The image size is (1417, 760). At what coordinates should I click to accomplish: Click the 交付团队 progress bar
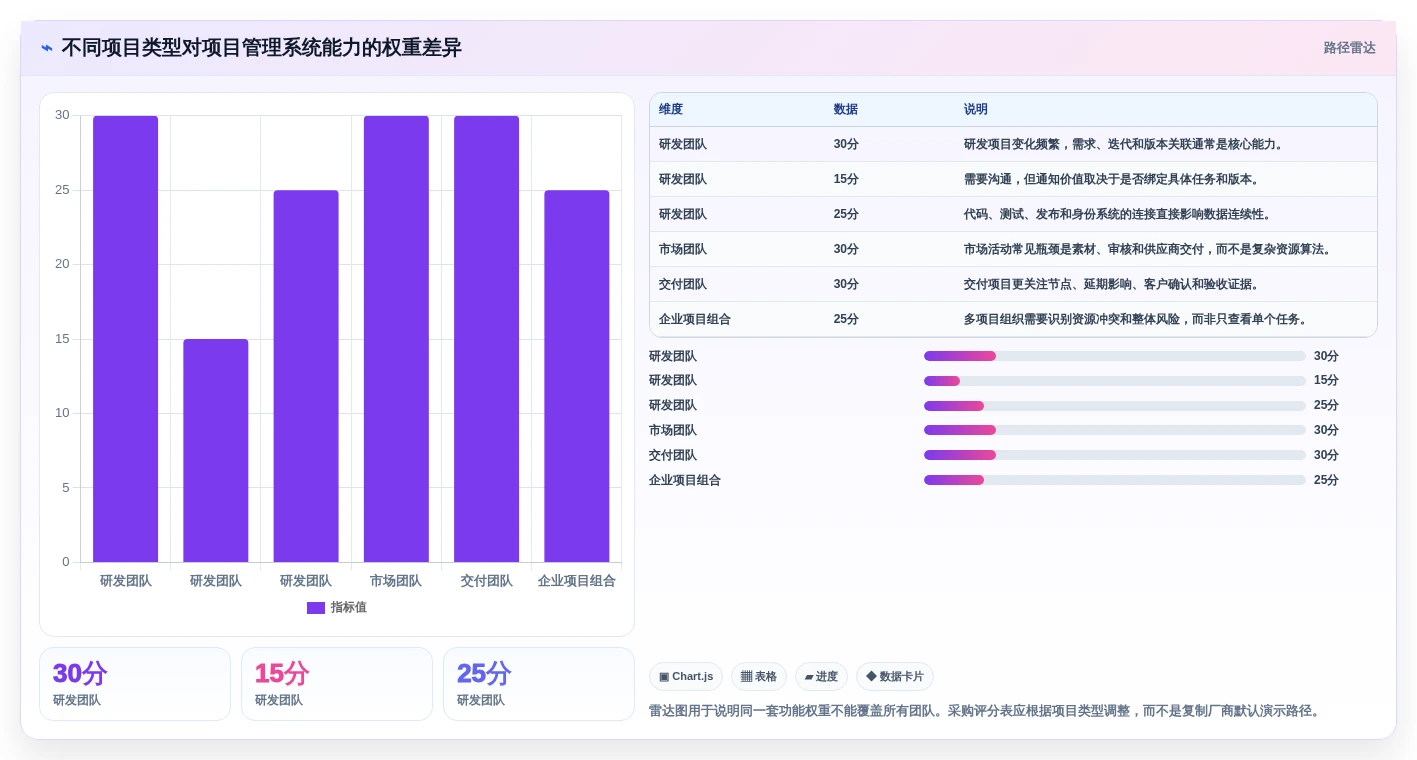[x=1115, y=455]
